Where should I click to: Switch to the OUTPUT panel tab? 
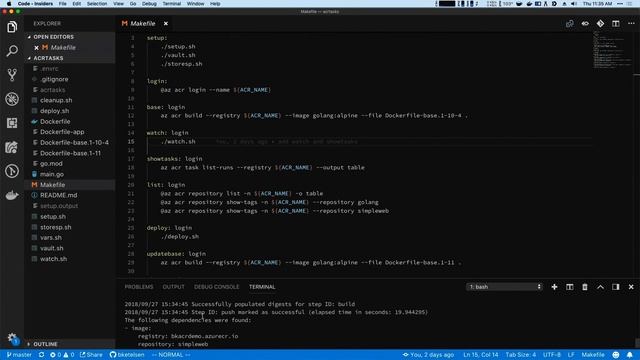point(173,287)
